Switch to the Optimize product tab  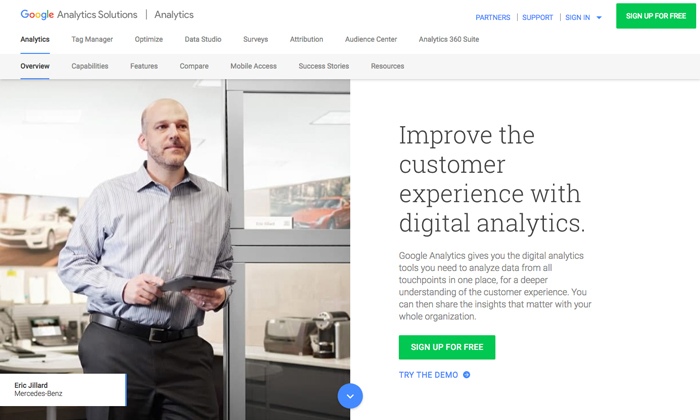coord(149,39)
